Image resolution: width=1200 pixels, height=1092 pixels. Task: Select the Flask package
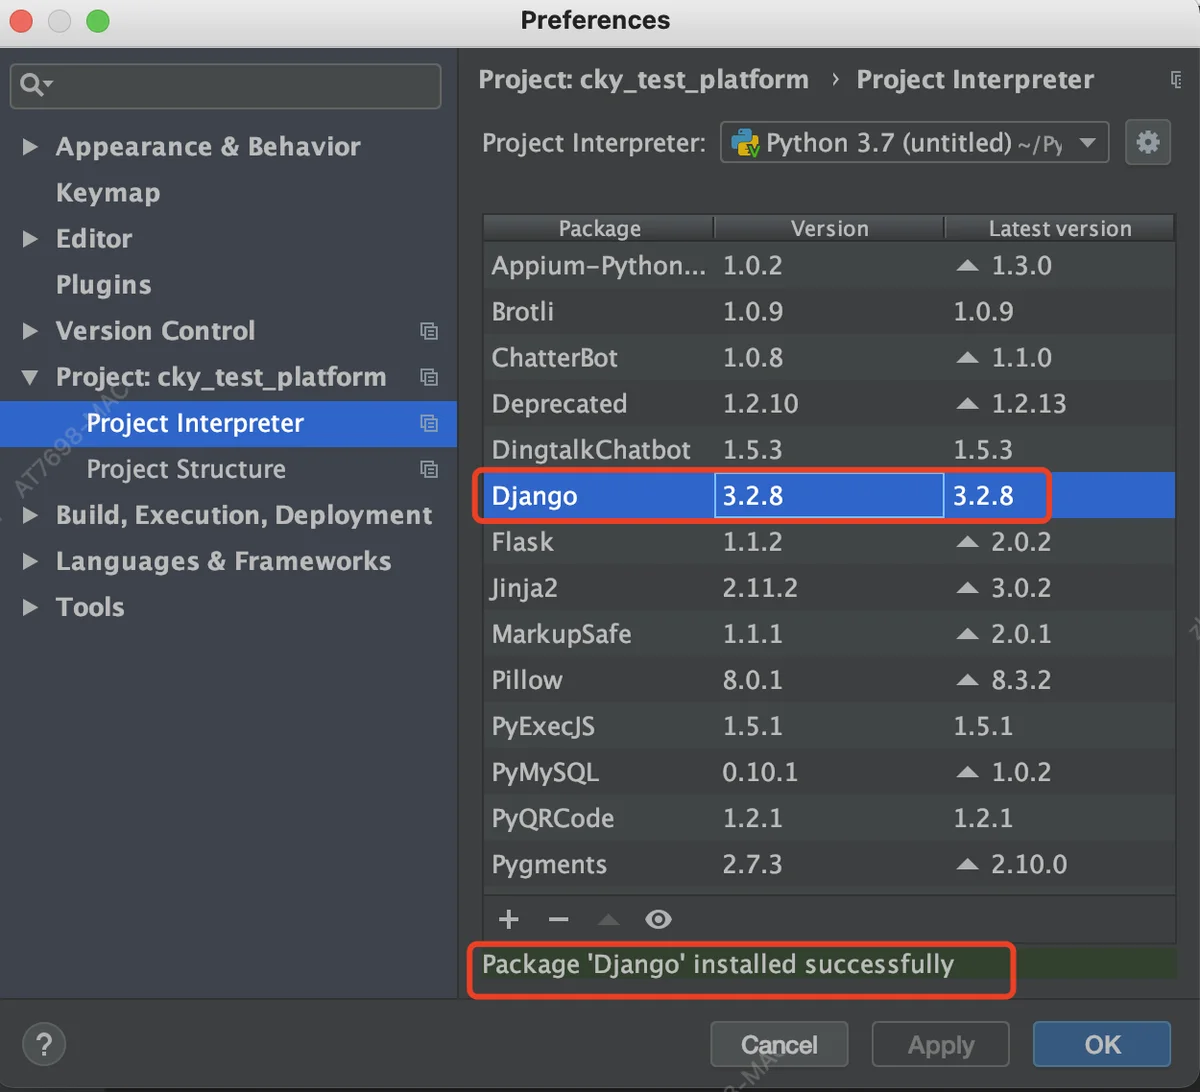pyautogui.click(x=523, y=542)
